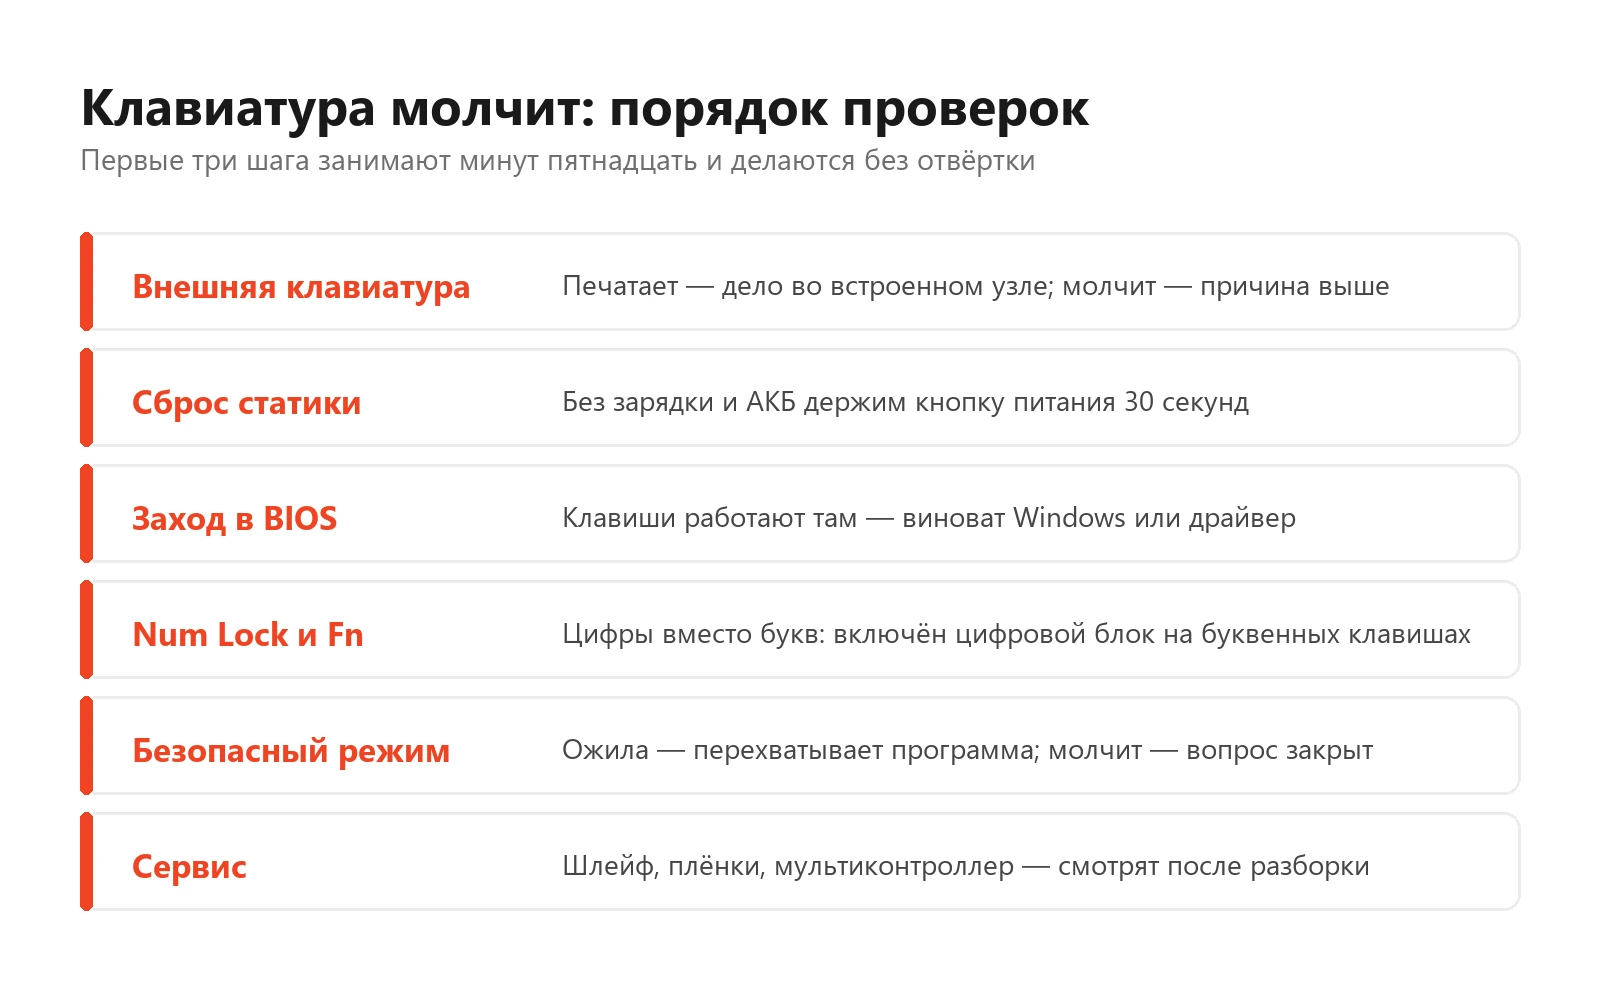
Task: Click the text "Шлейф, плёнки, мультиконтроллер" description
Action: [966, 866]
